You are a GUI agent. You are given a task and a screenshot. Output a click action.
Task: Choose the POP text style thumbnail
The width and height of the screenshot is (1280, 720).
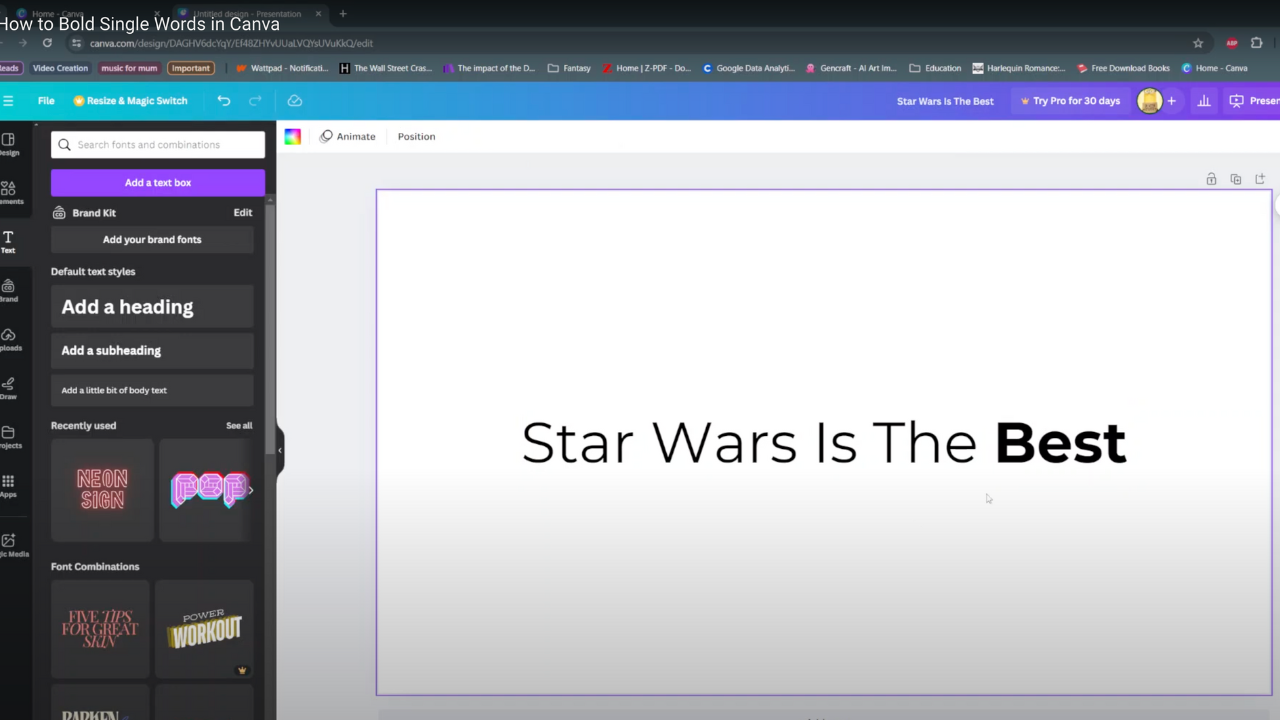coord(206,490)
